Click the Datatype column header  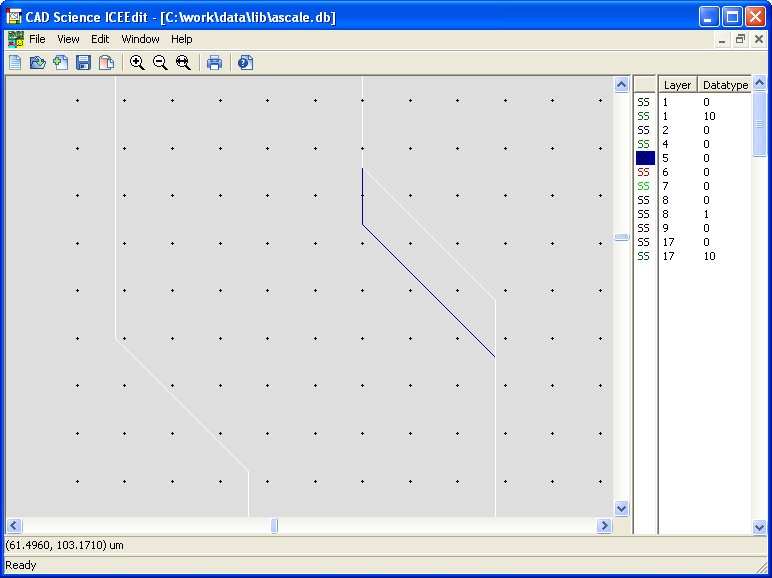pos(724,85)
